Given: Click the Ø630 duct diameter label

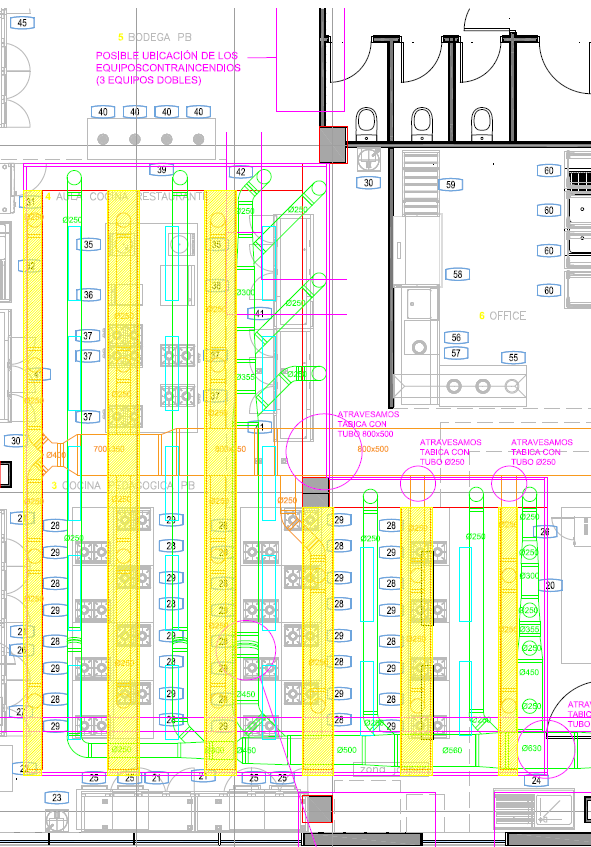Looking at the screenshot, I should (x=532, y=749).
